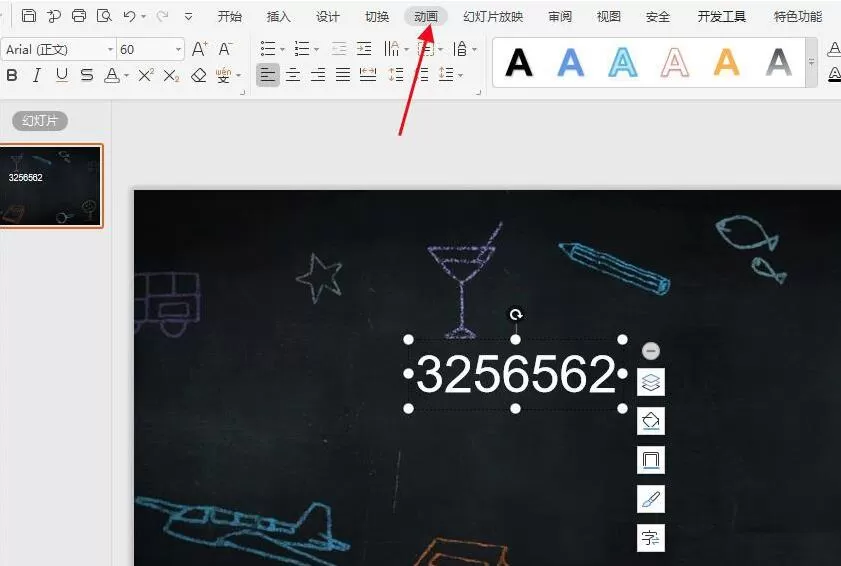Expand the WordArt styles gallery
The width and height of the screenshot is (841, 566).
coord(812,62)
